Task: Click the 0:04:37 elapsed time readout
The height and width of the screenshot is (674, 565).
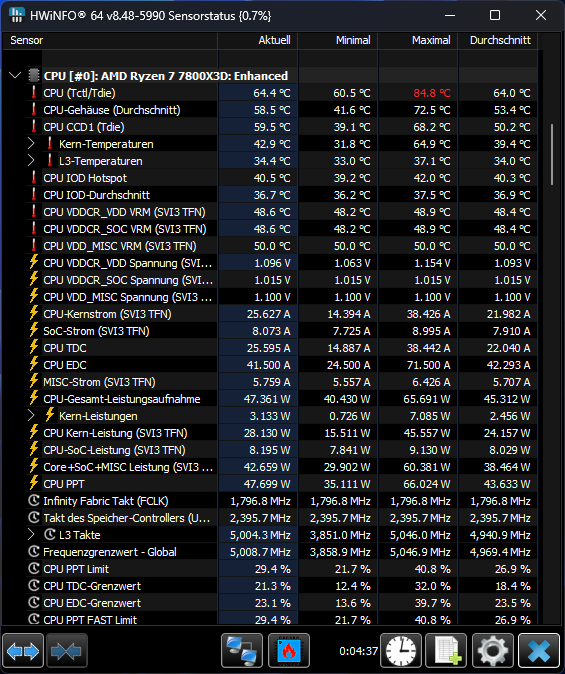Action: (358, 651)
